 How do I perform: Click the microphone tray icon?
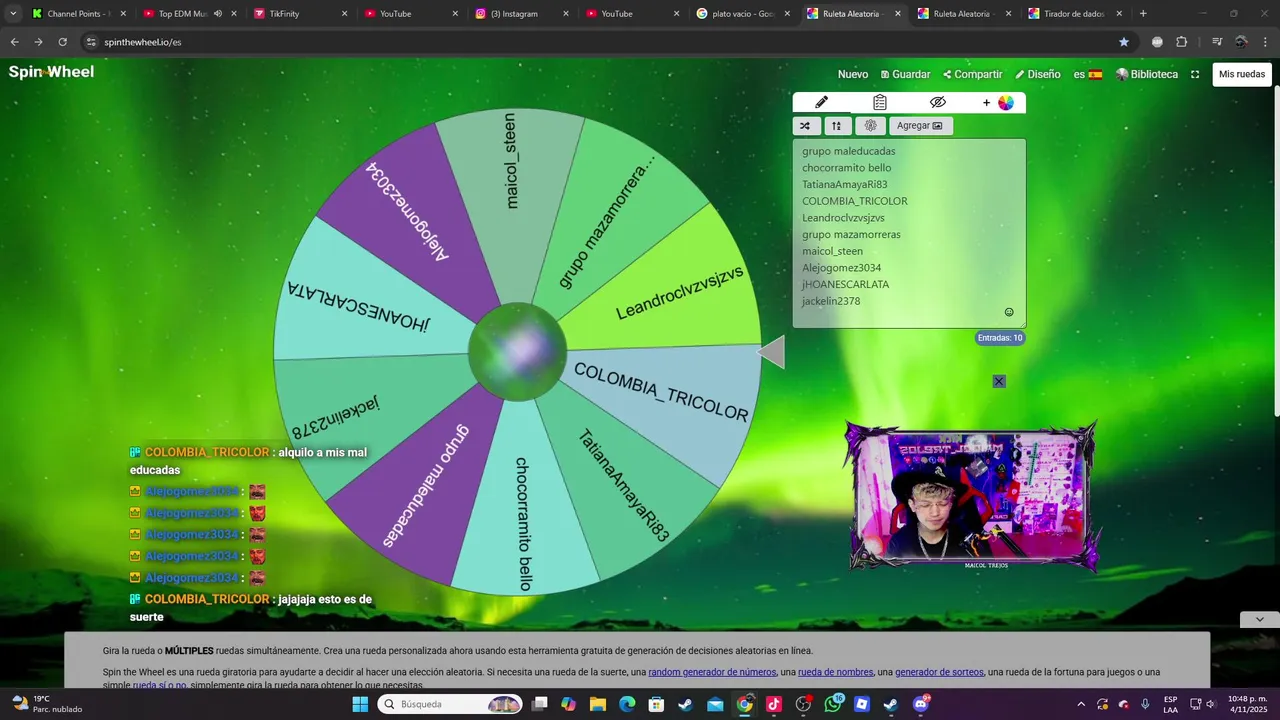(x=1145, y=704)
